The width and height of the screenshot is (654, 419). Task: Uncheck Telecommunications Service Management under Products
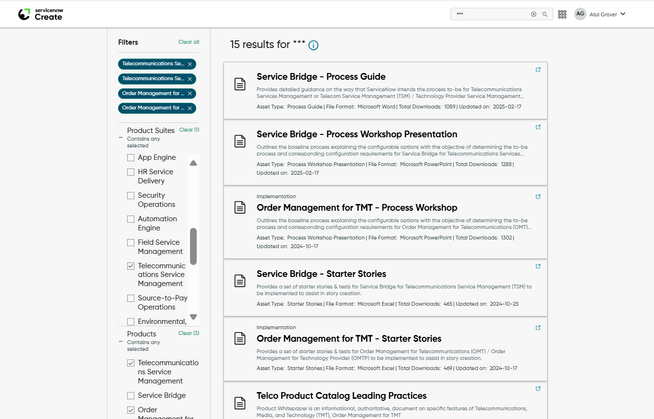coord(131,363)
